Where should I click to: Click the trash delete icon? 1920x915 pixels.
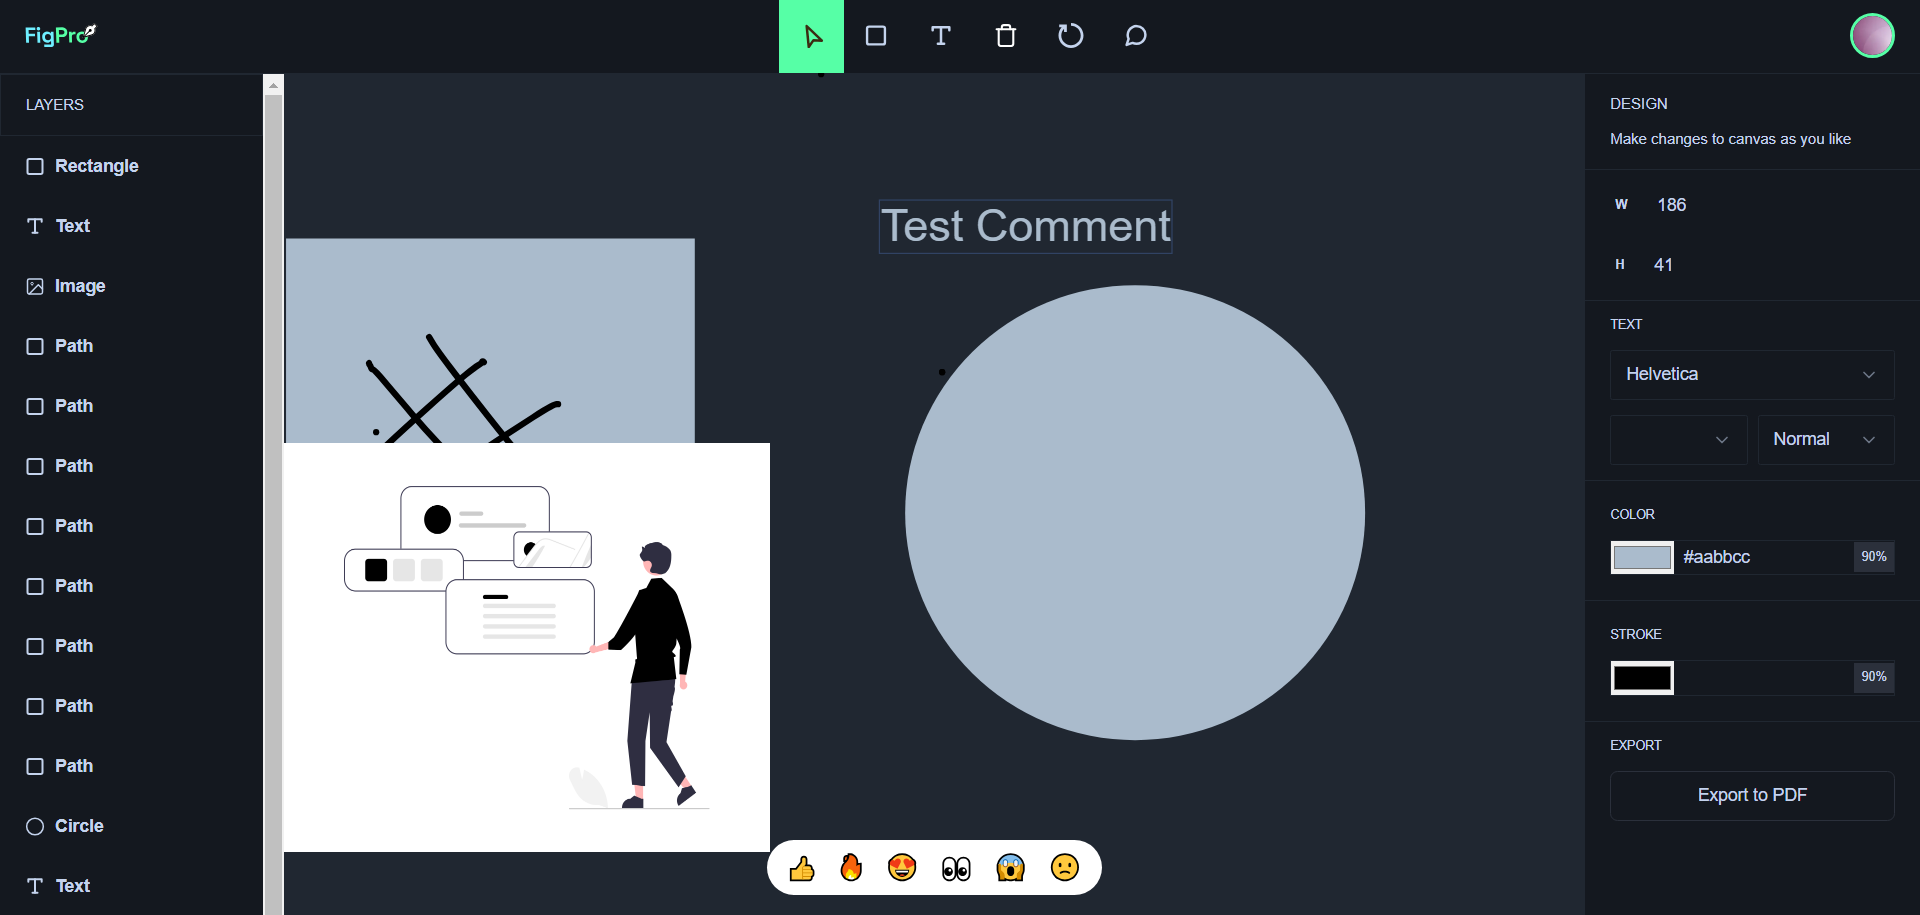tap(1006, 36)
